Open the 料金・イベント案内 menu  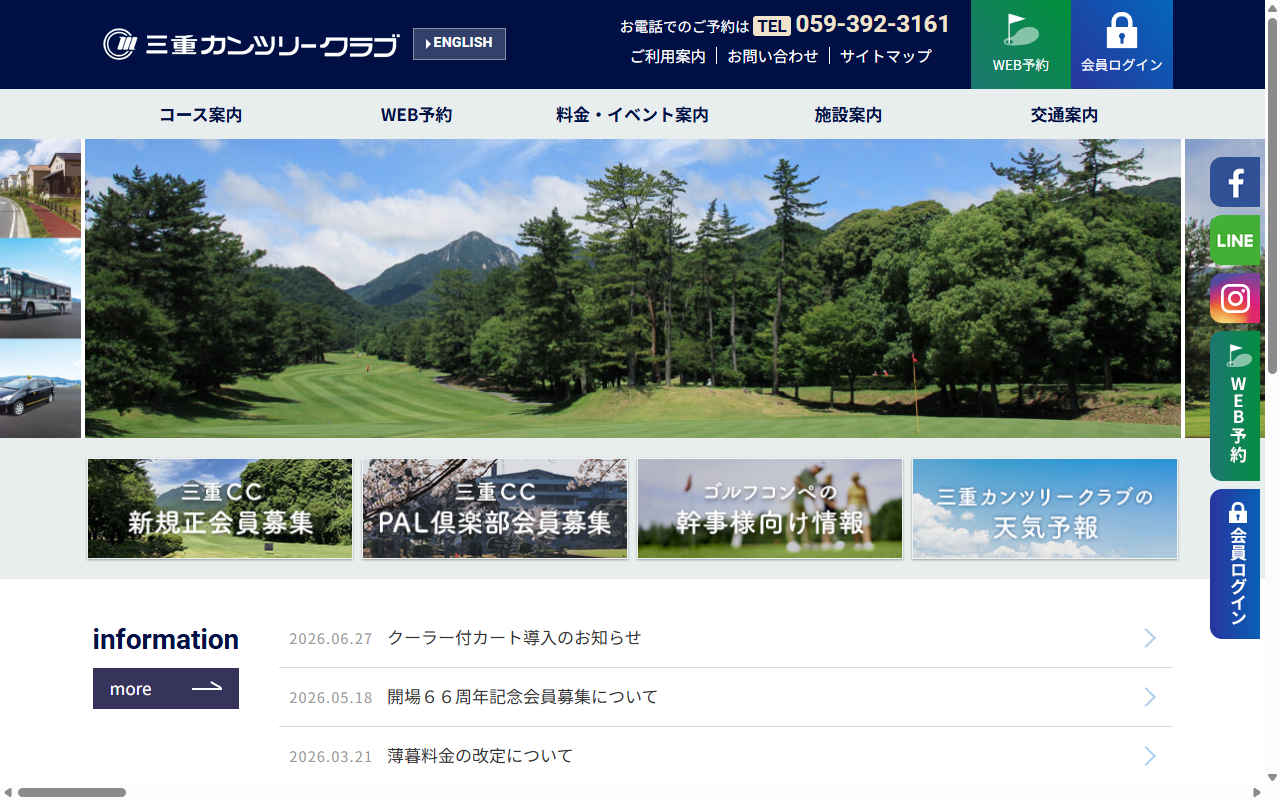point(632,115)
